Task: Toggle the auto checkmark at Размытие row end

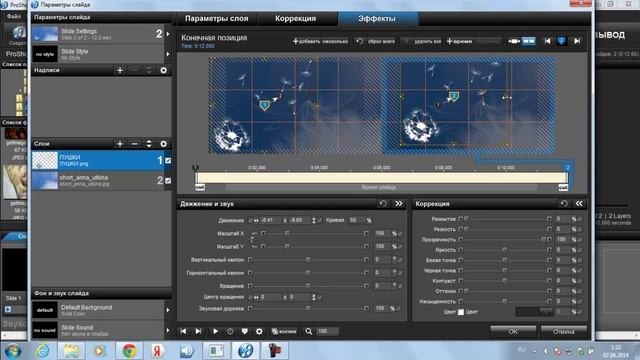Action: (580, 219)
